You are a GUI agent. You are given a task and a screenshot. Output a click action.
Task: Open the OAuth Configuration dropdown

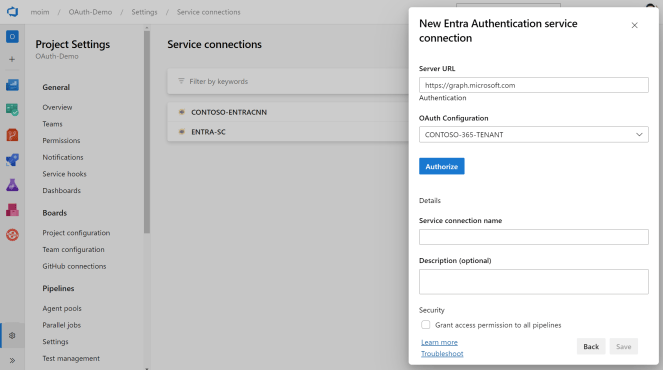534,134
